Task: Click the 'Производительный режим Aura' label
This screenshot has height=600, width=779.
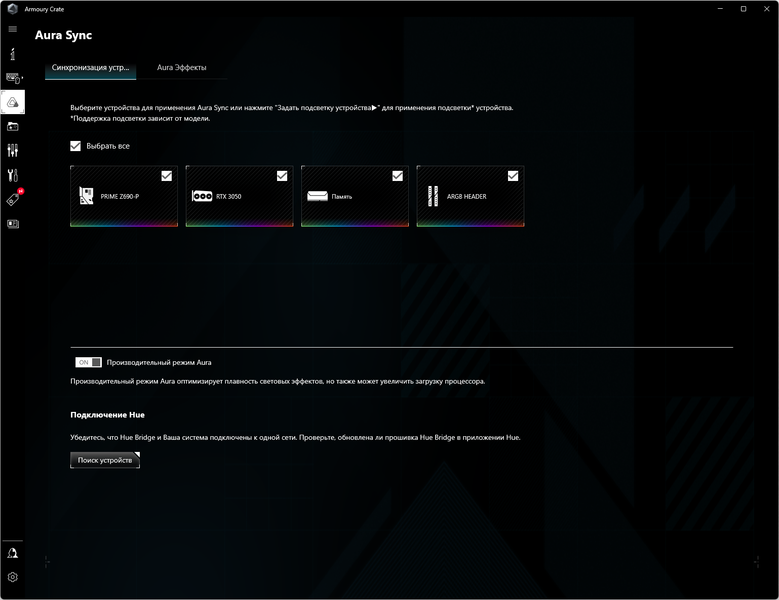Action: (159, 363)
